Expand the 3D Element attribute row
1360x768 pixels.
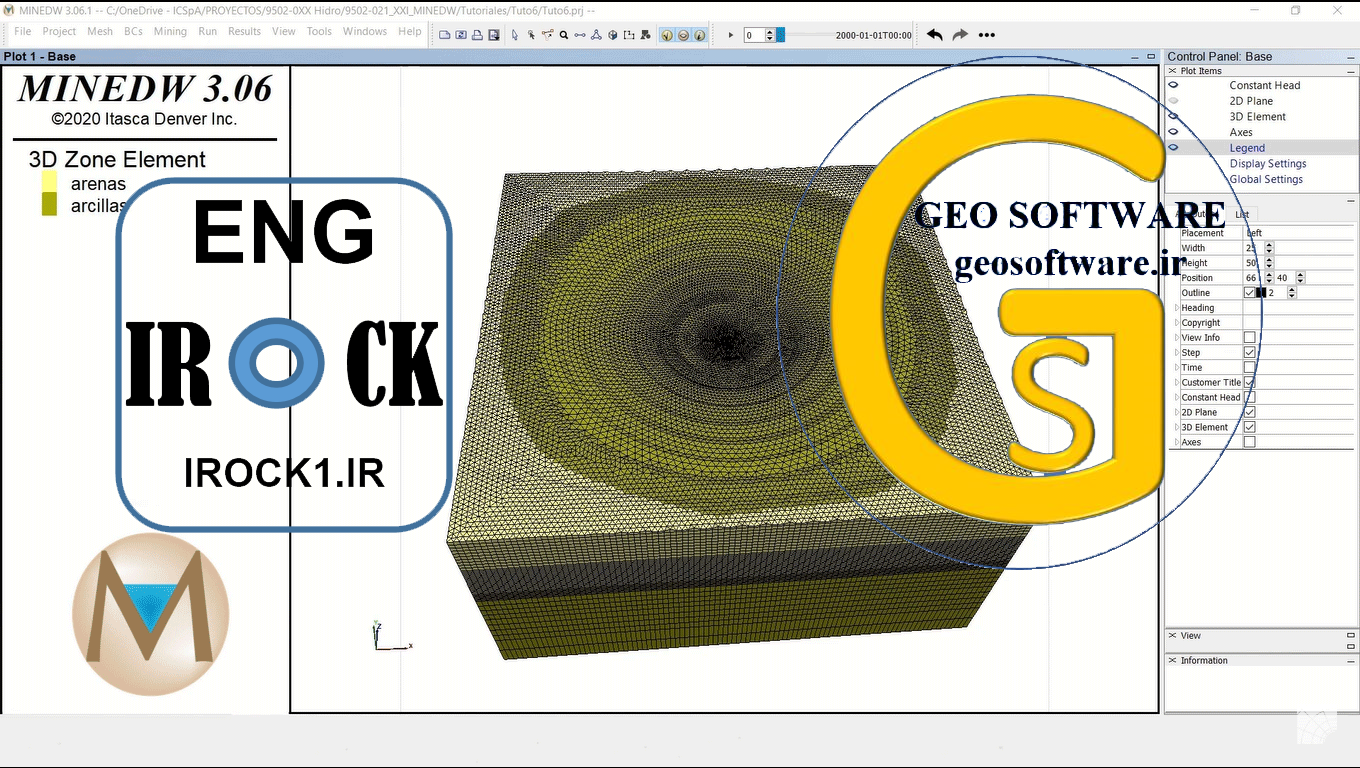pyautogui.click(x=1176, y=427)
